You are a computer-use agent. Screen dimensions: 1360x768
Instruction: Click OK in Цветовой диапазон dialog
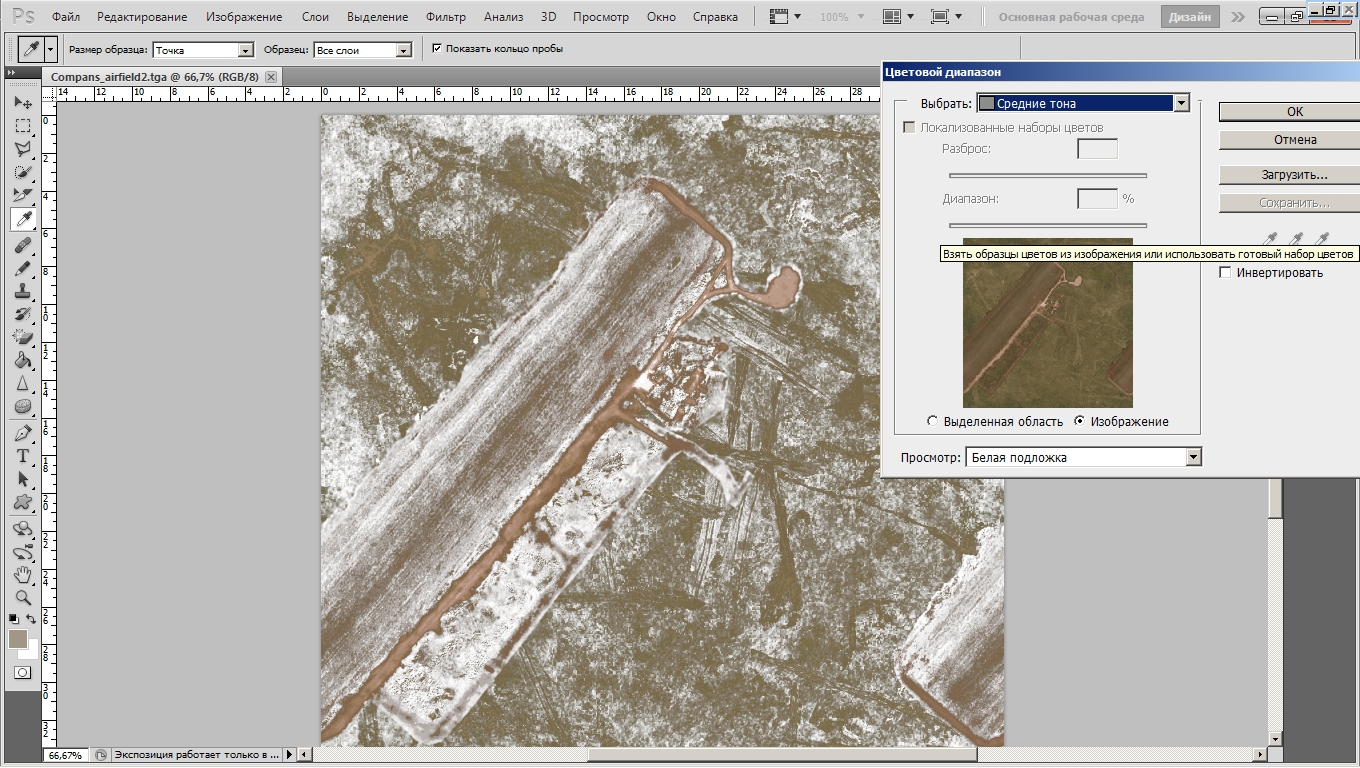click(1294, 112)
